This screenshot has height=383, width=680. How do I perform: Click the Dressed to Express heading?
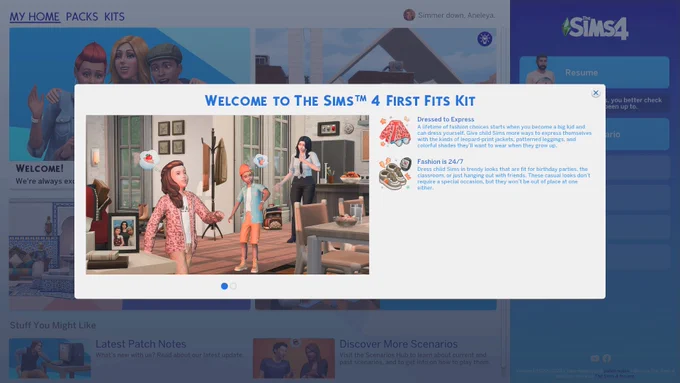click(x=445, y=119)
